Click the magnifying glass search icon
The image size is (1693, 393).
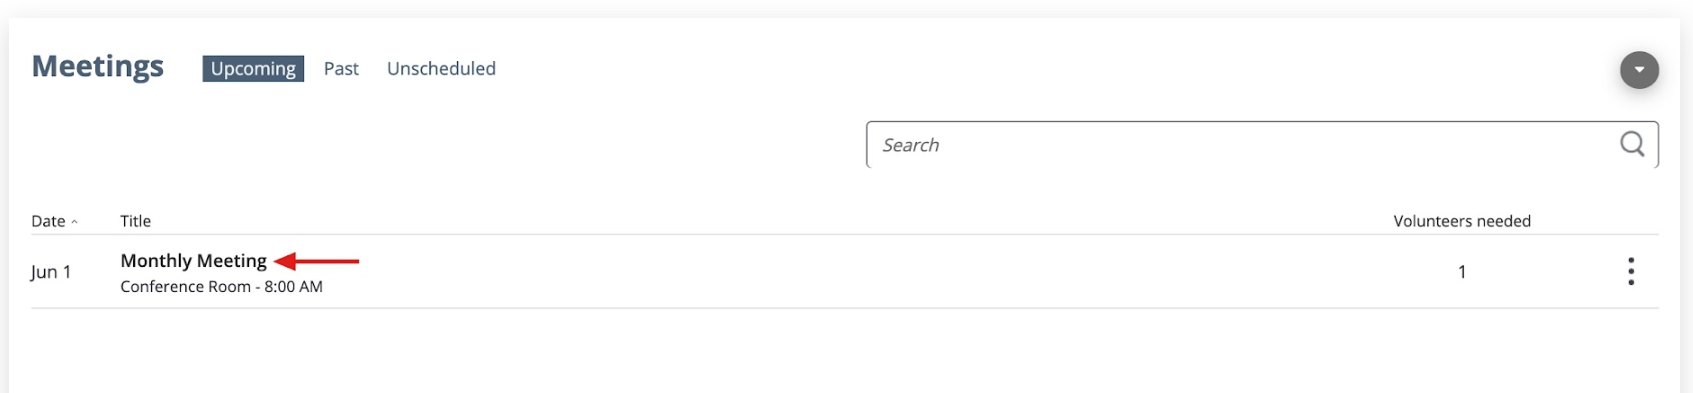[1632, 144]
